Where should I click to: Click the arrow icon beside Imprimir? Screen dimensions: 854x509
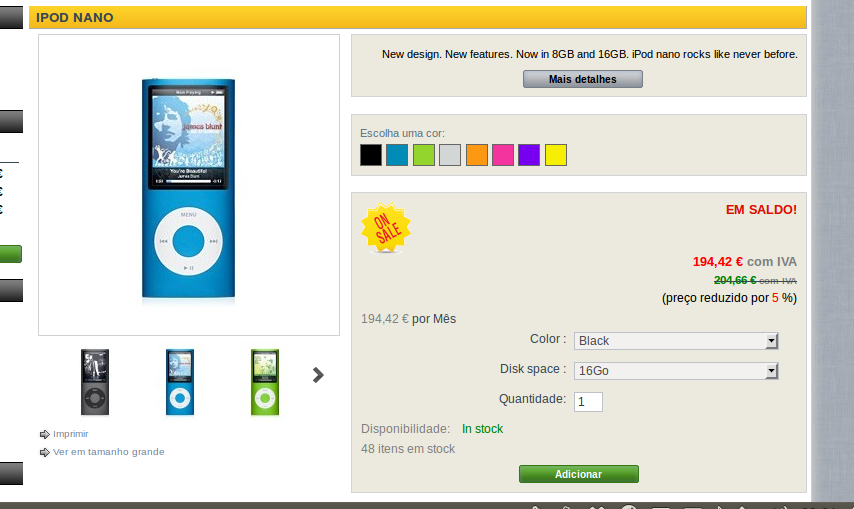coord(45,434)
